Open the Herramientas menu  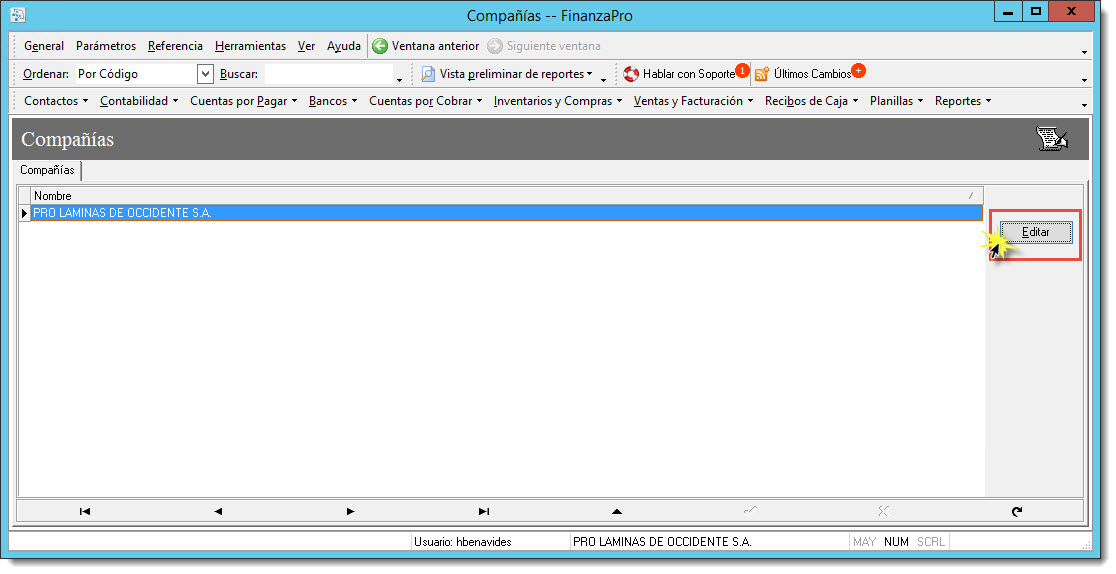[x=251, y=46]
